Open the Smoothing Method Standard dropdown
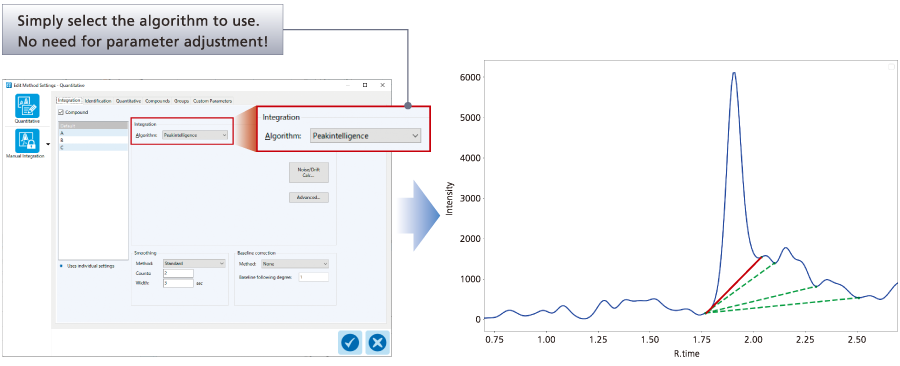Viewport: 900px width, 366px height. tap(195, 263)
